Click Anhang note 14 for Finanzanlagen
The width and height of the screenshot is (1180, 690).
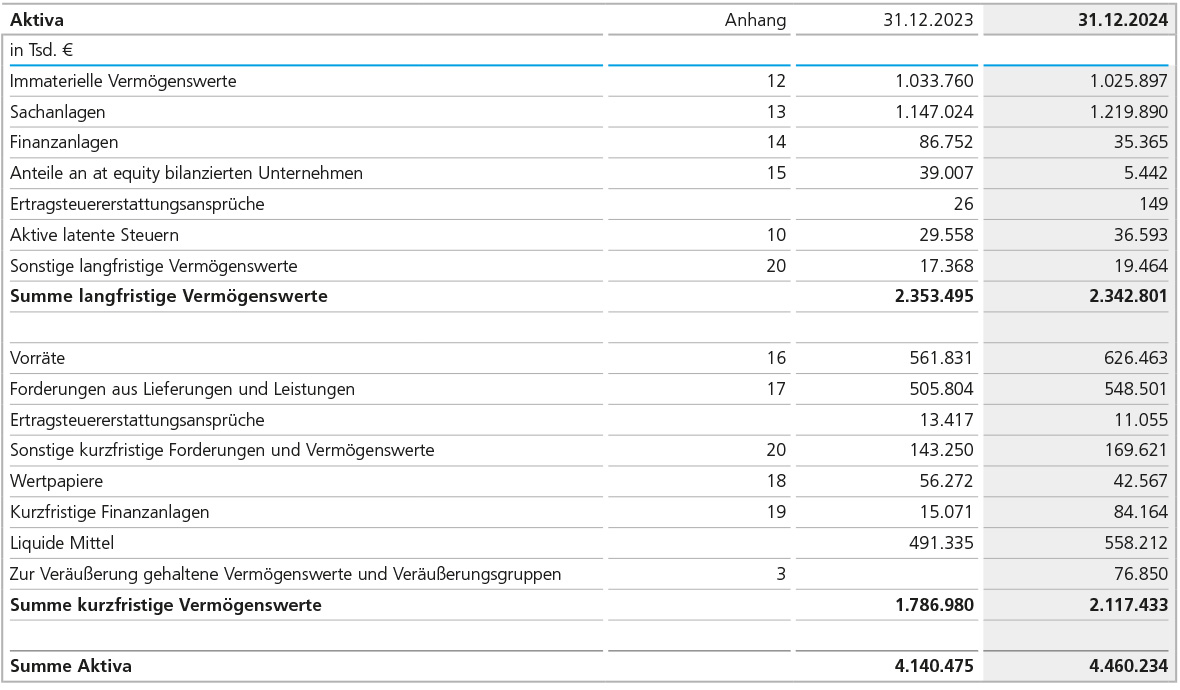pyautogui.click(x=776, y=143)
